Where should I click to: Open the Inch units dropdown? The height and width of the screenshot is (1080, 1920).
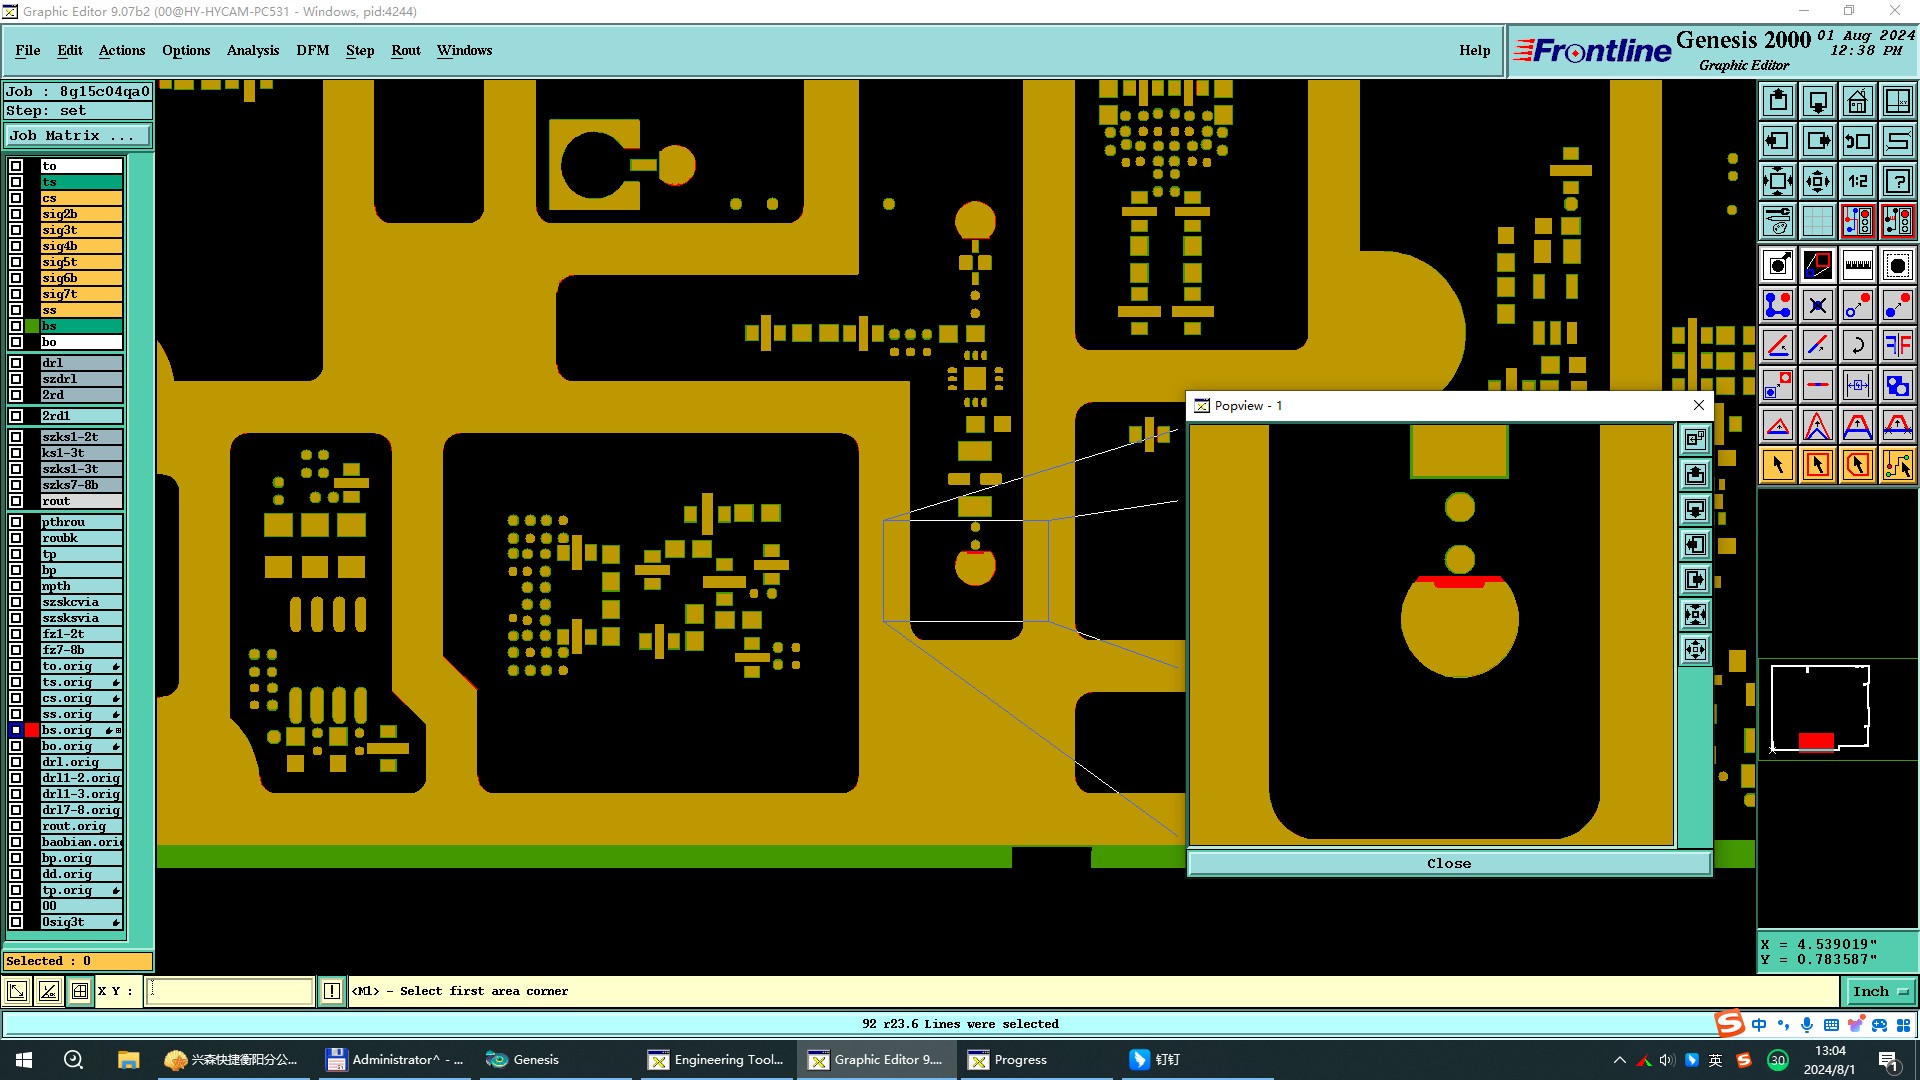click(x=1879, y=991)
